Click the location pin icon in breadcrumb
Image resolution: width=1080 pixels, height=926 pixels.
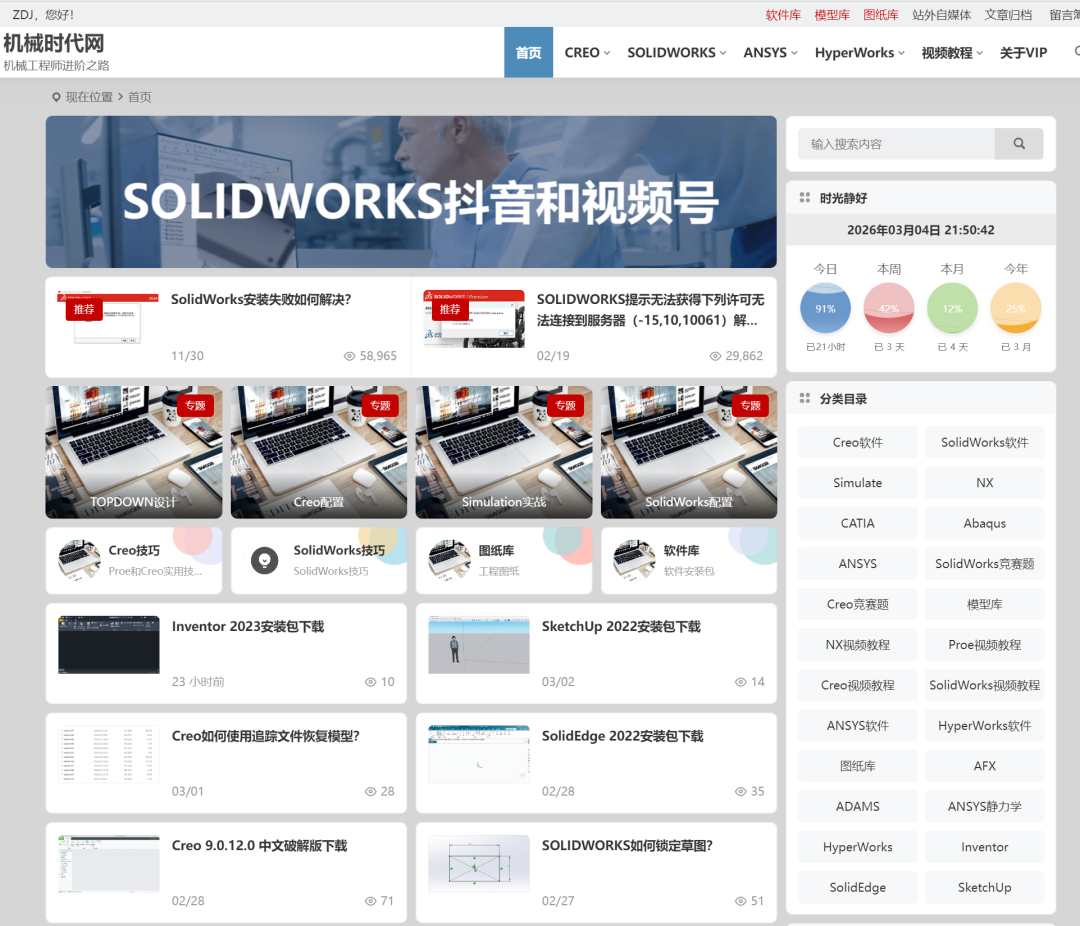pos(56,97)
